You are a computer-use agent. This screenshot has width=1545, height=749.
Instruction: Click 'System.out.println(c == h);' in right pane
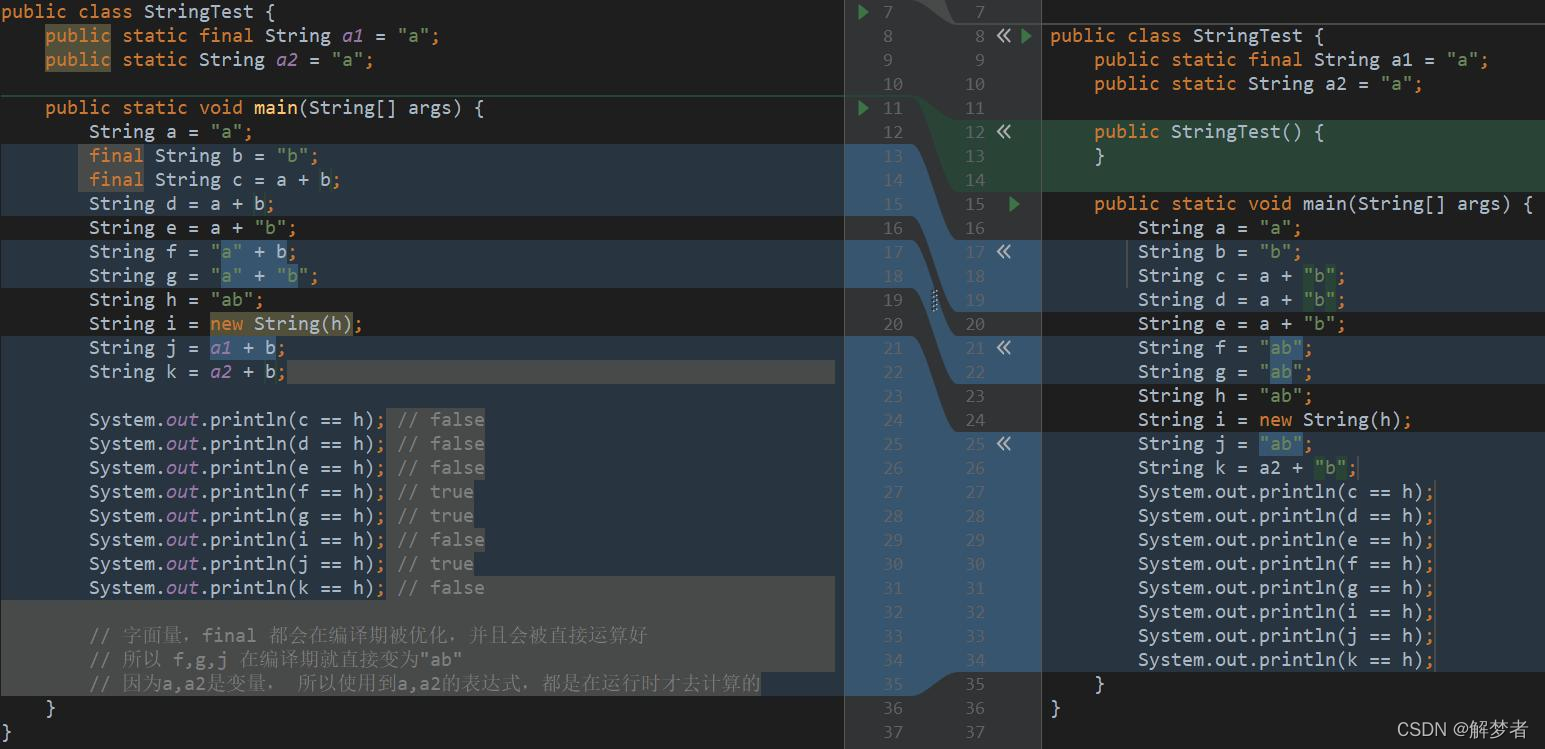point(1286,492)
